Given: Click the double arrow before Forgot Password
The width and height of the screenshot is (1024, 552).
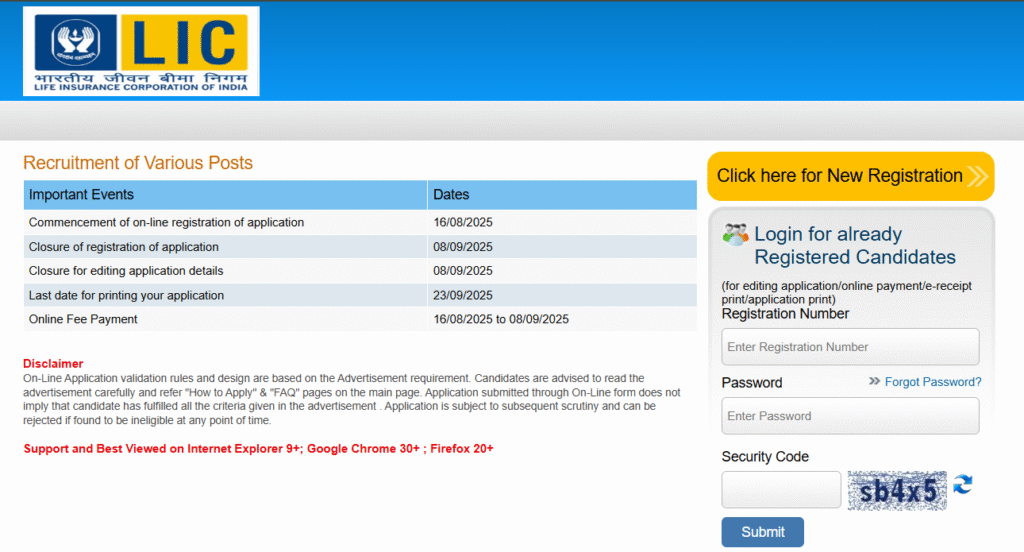Looking at the screenshot, I should 874,381.
